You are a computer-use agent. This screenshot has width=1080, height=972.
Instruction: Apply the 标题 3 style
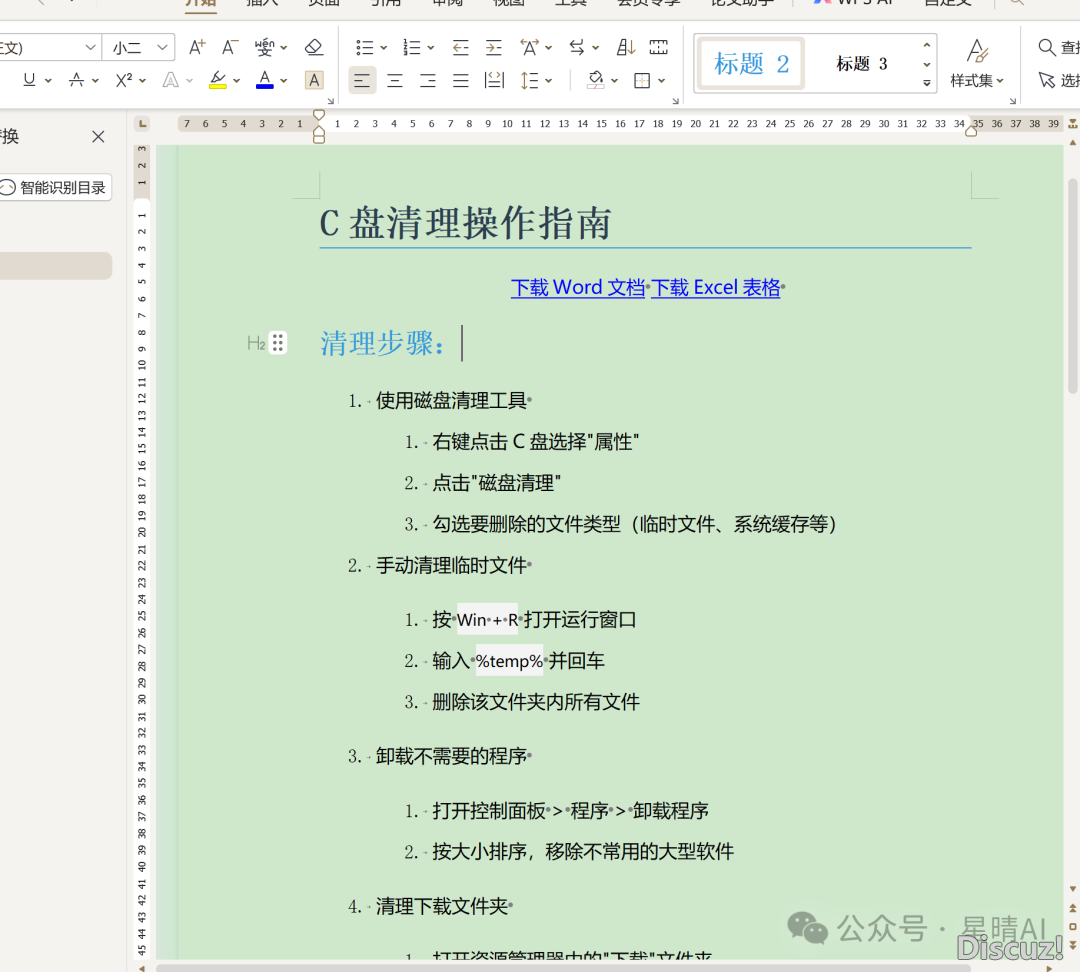click(x=862, y=63)
